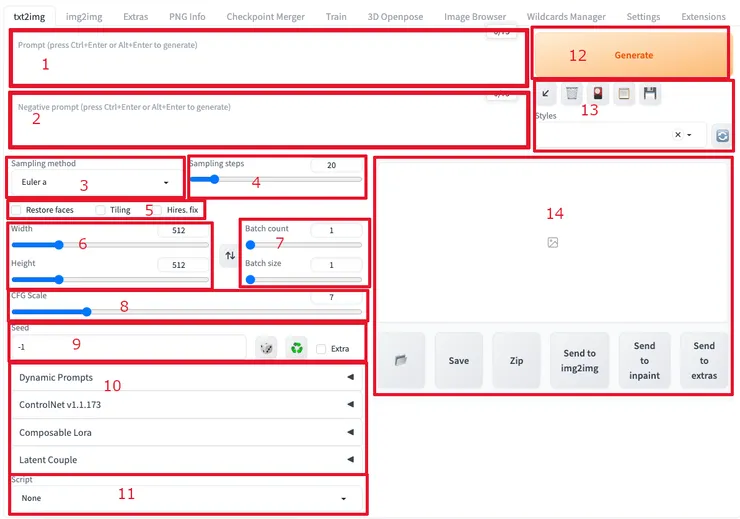Open the Extensions tab
The height and width of the screenshot is (519, 740).
tap(703, 17)
